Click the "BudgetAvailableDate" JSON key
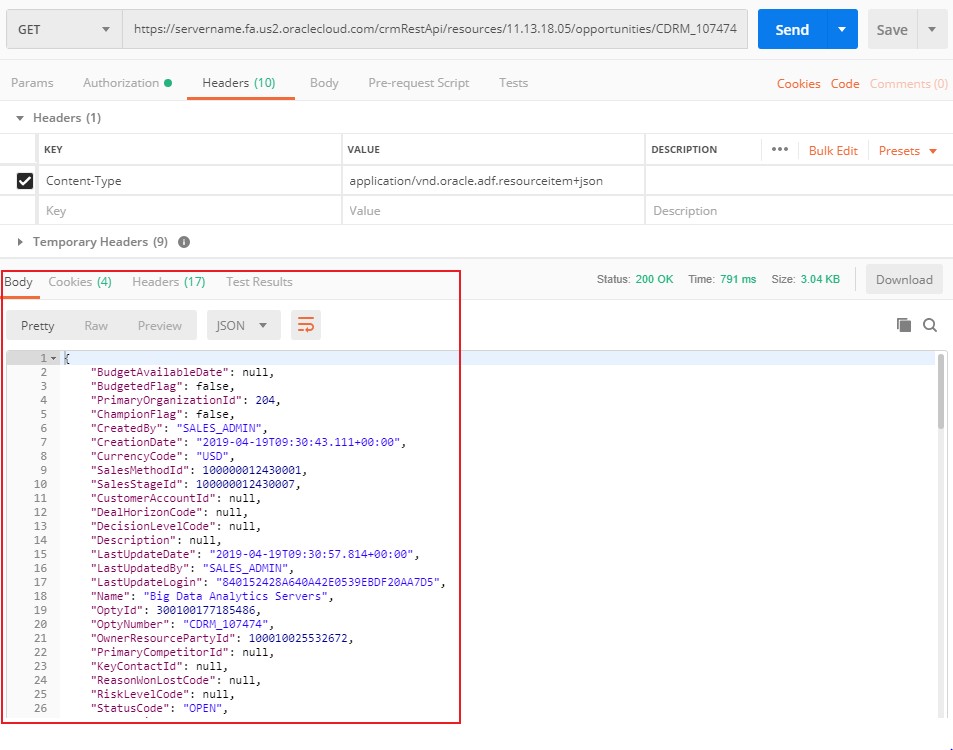This screenshot has height=750, width=953. 159,372
